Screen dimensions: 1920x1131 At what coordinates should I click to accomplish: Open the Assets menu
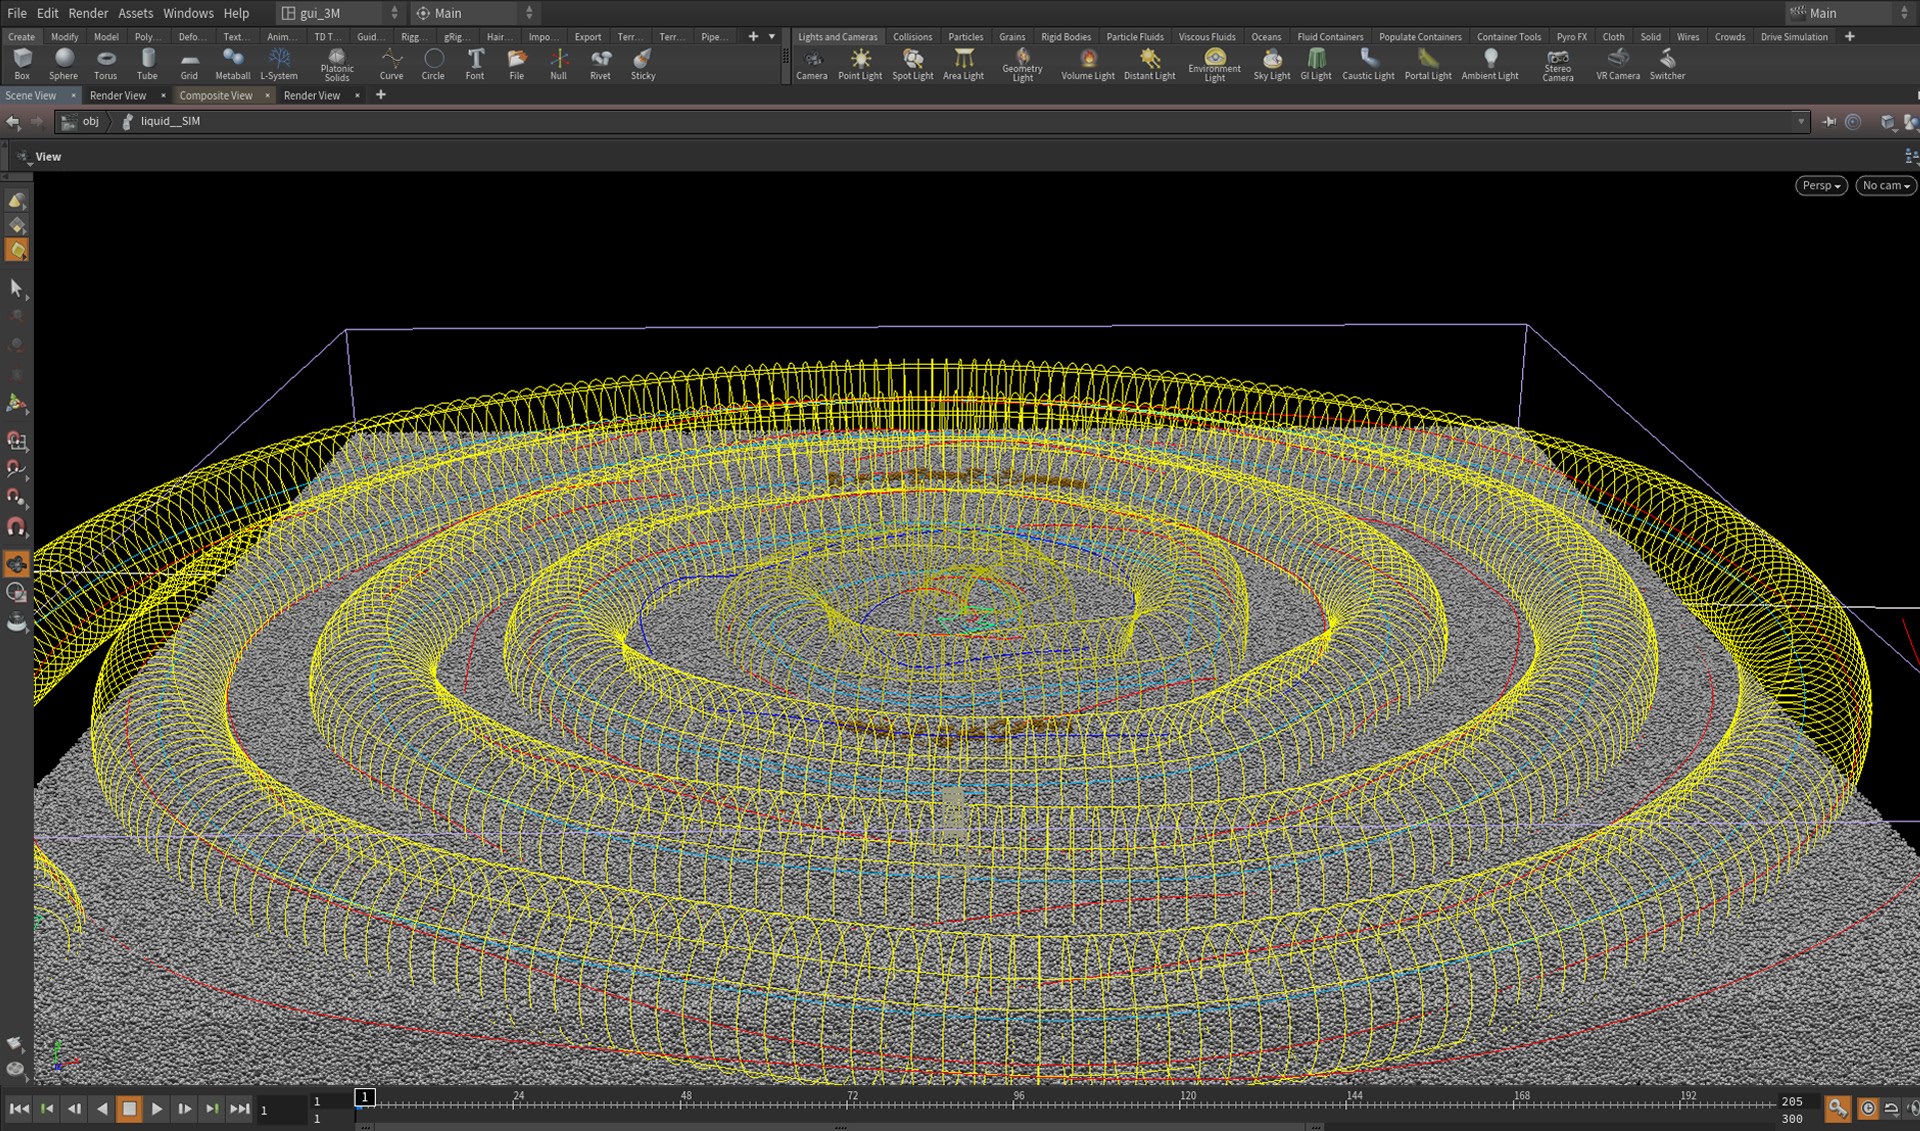click(135, 13)
